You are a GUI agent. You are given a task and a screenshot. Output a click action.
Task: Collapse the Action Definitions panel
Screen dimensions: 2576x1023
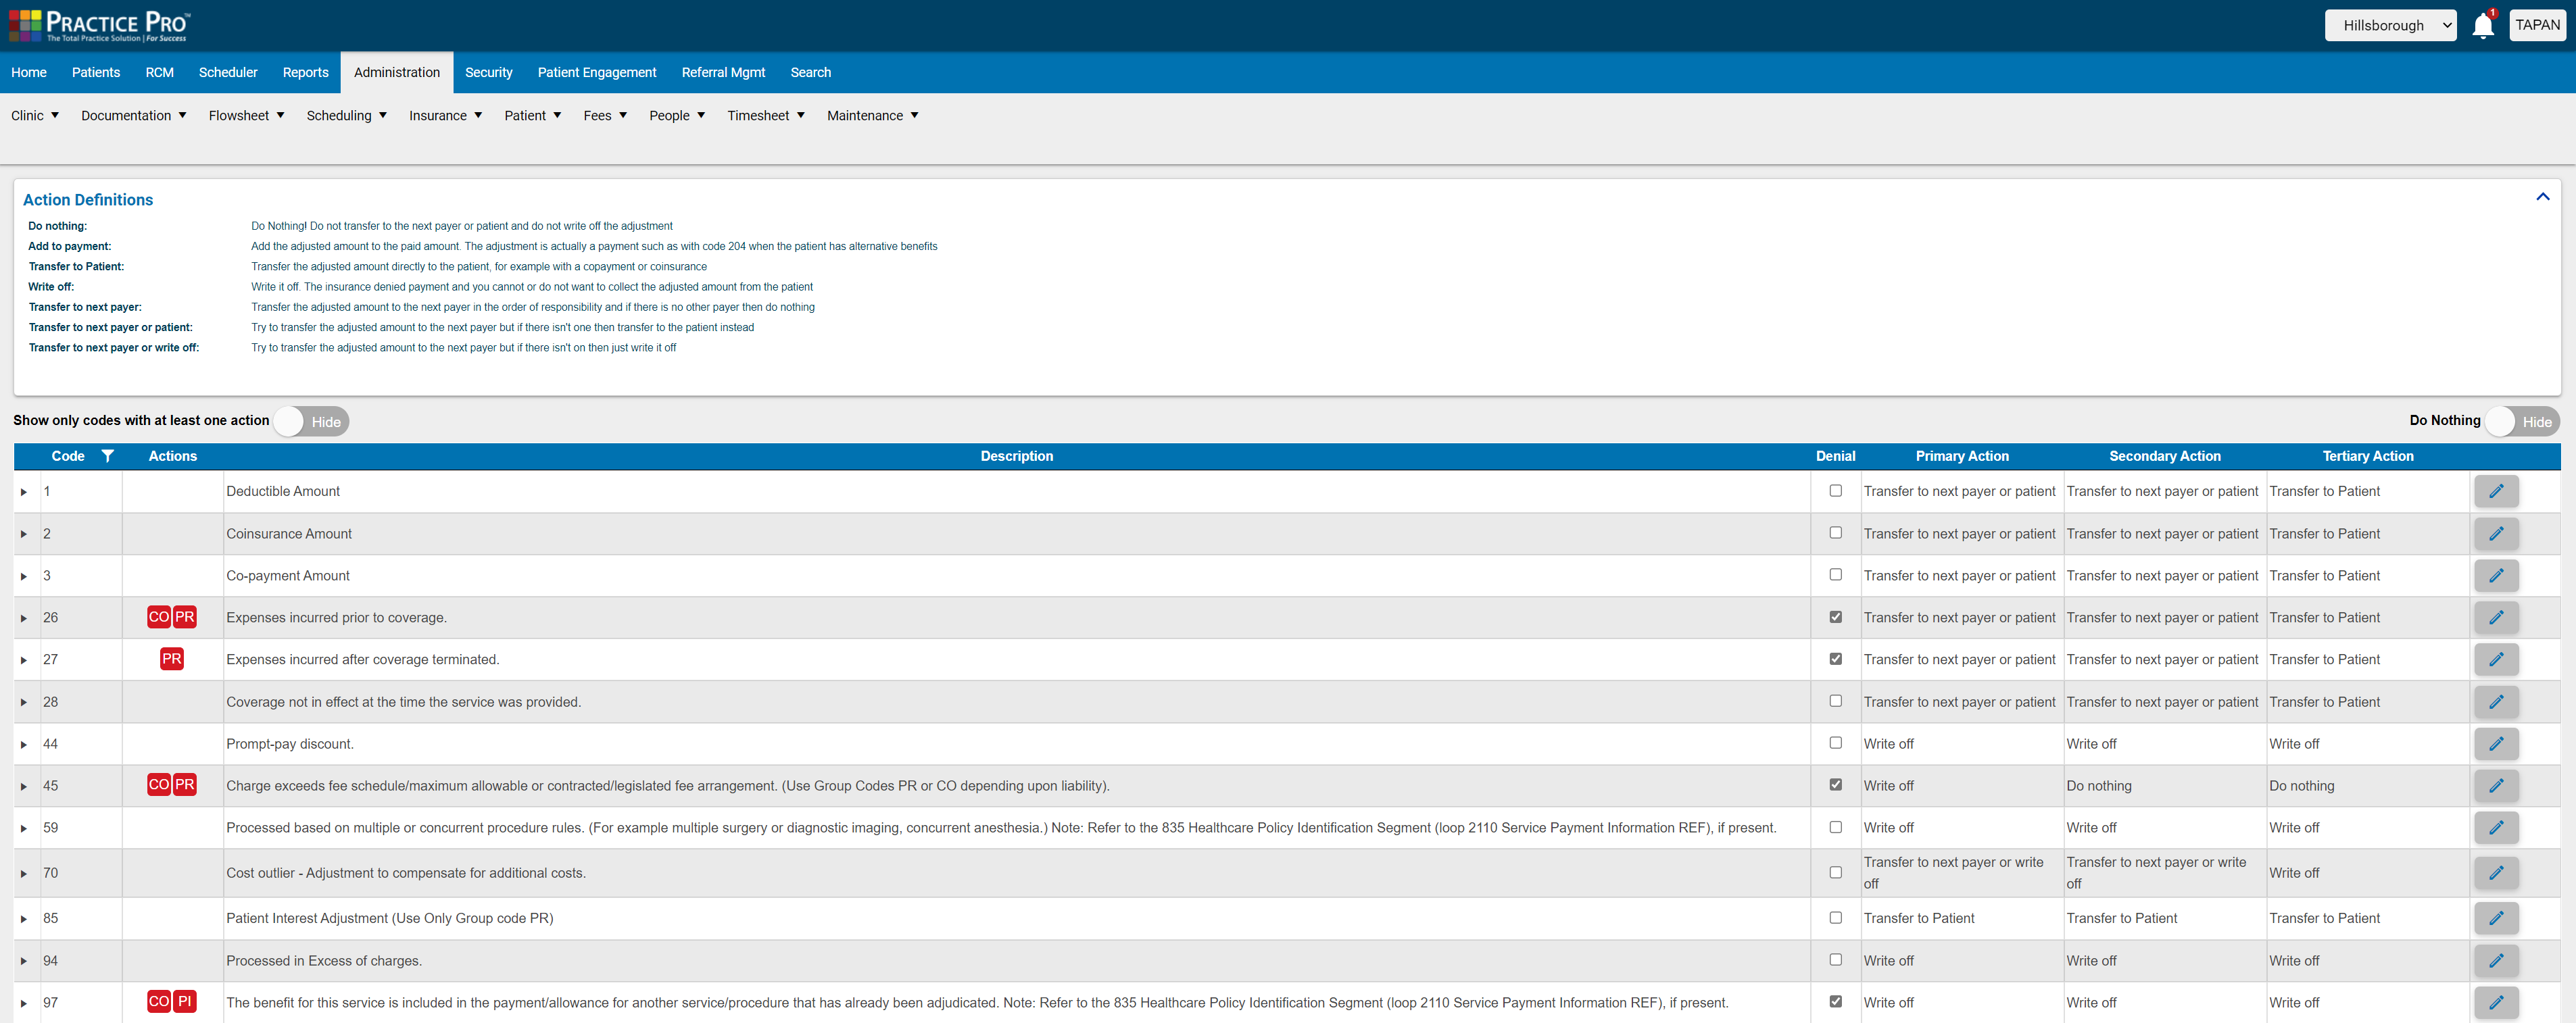pyautogui.click(x=2542, y=197)
